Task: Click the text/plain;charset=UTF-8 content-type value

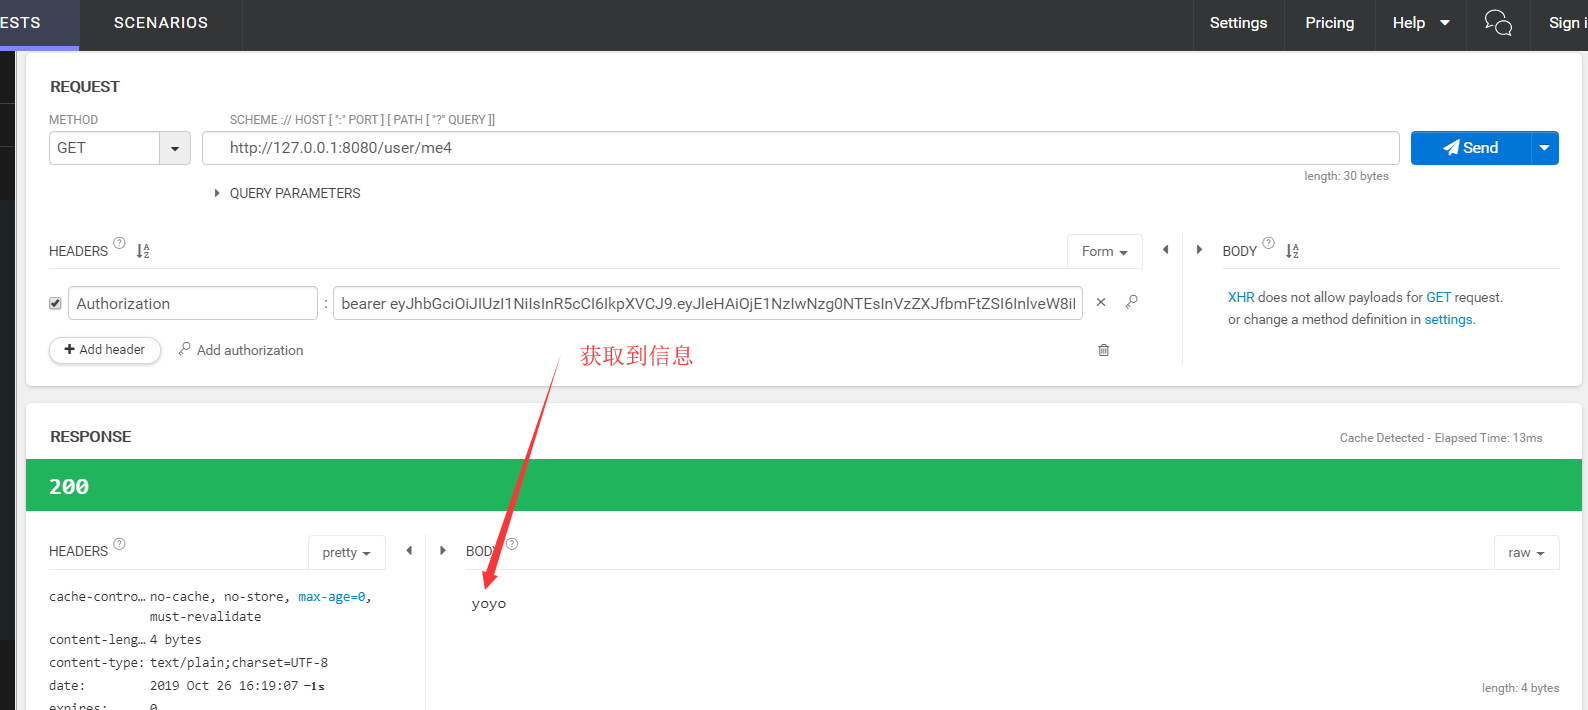Action: 239,663
